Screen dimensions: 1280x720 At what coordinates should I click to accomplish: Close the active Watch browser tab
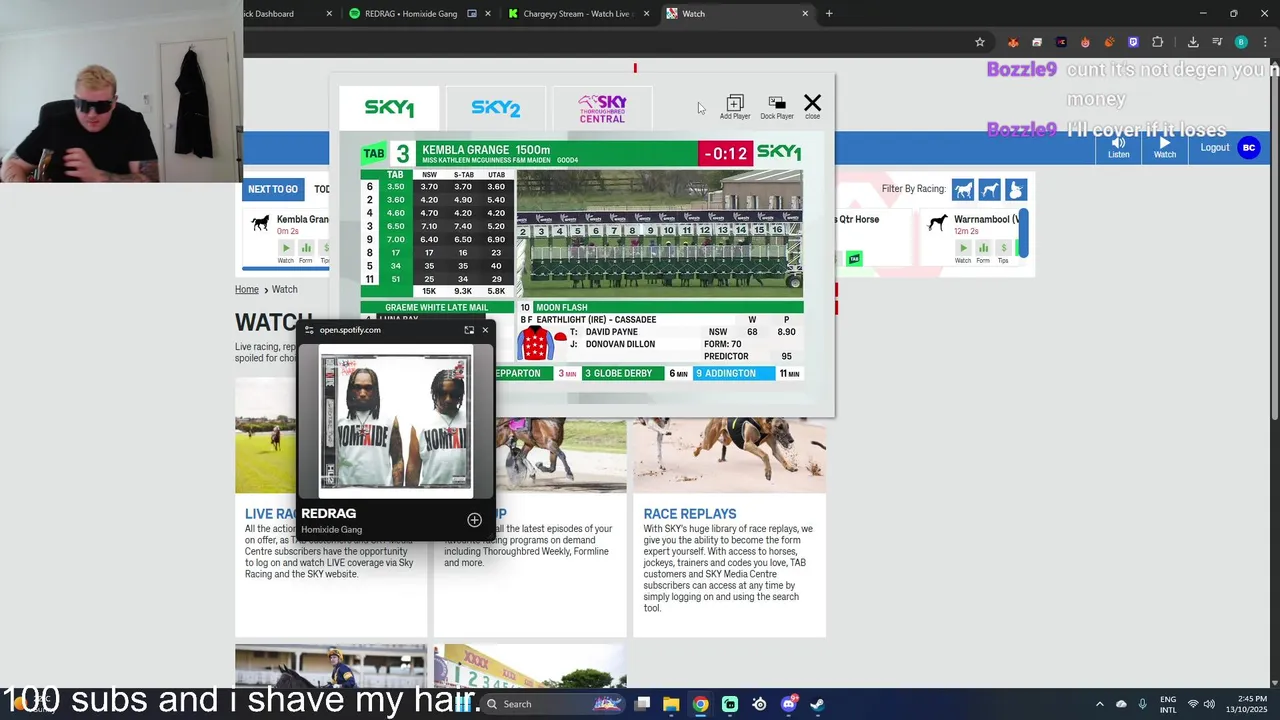(x=805, y=14)
